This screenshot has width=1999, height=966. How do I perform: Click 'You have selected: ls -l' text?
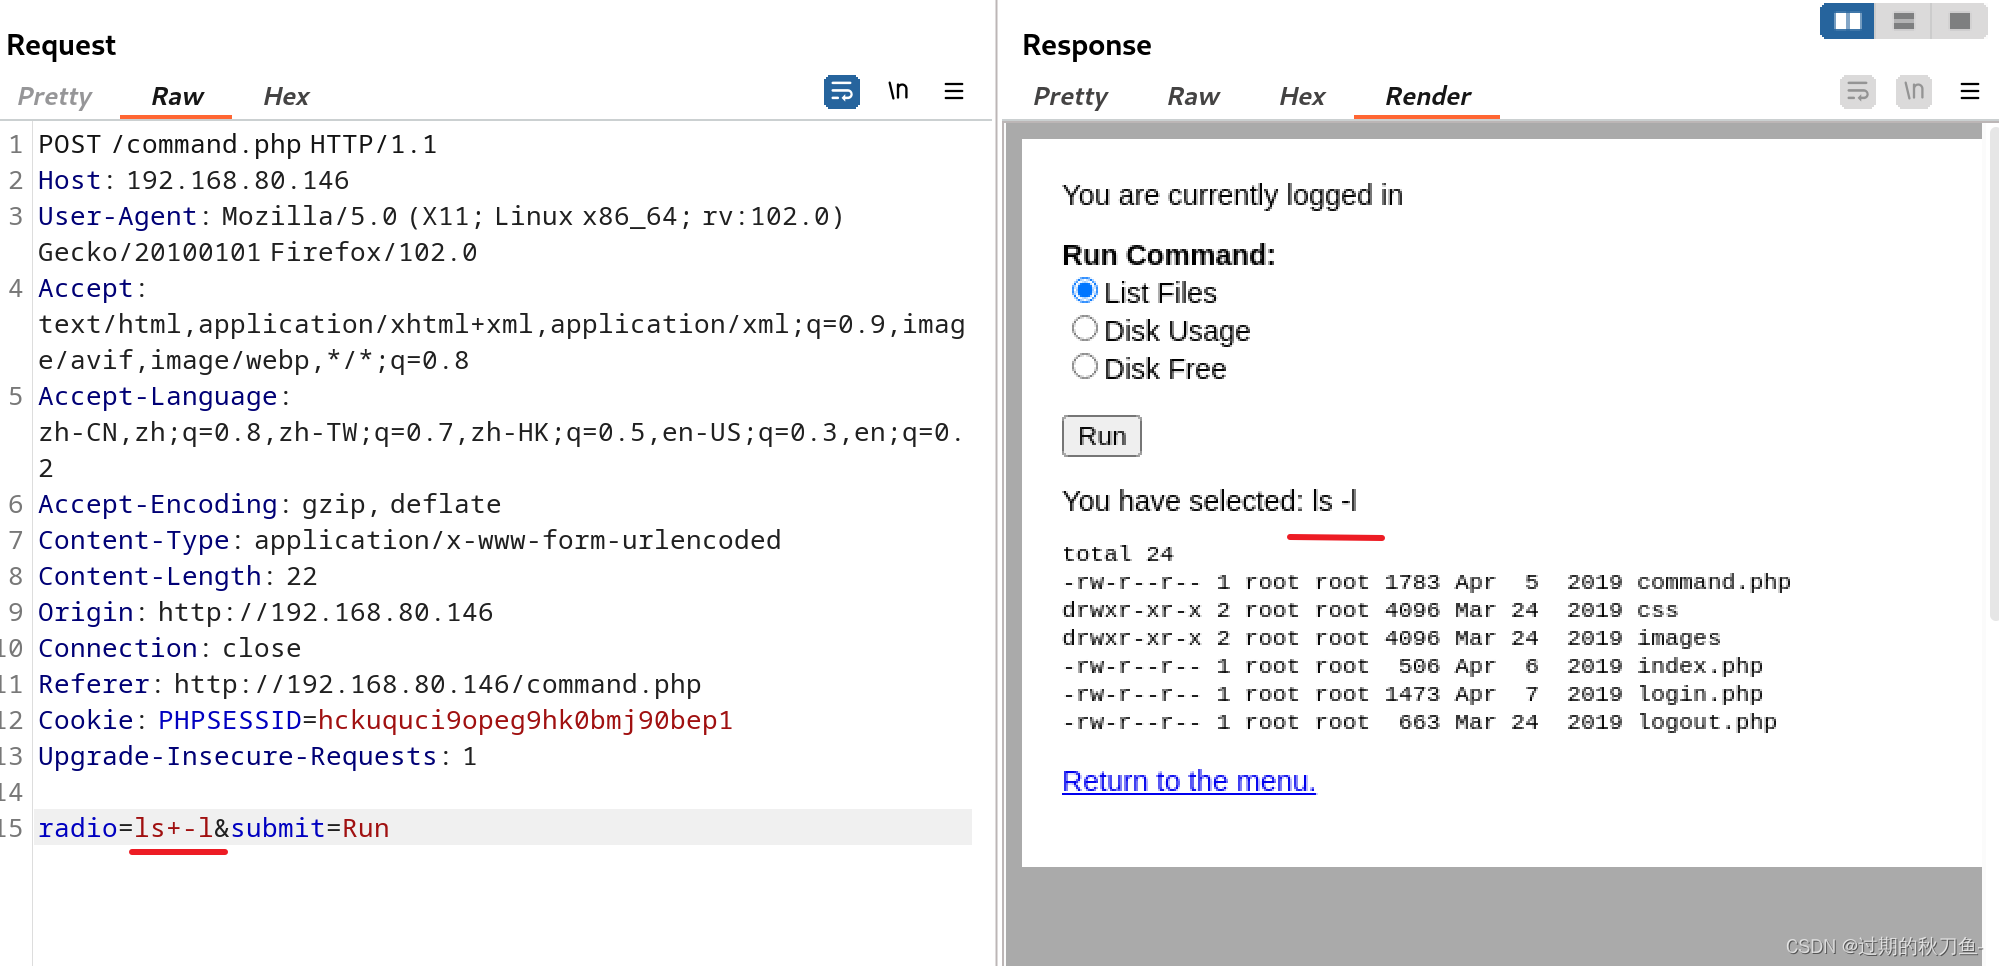click(x=1210, y=501)
